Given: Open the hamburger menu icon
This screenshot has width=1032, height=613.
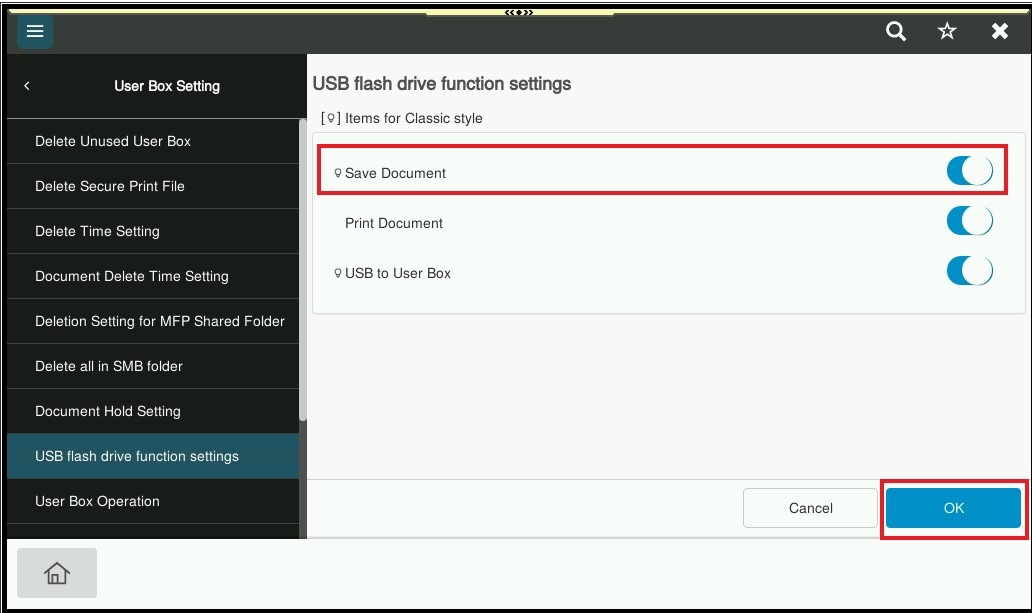Looking at the screenshot, I should point(35,32).
